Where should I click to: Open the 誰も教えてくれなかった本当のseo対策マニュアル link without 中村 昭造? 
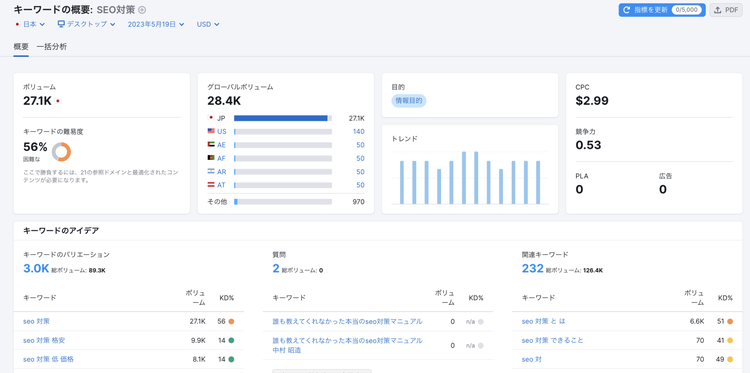tap(347, 321)
